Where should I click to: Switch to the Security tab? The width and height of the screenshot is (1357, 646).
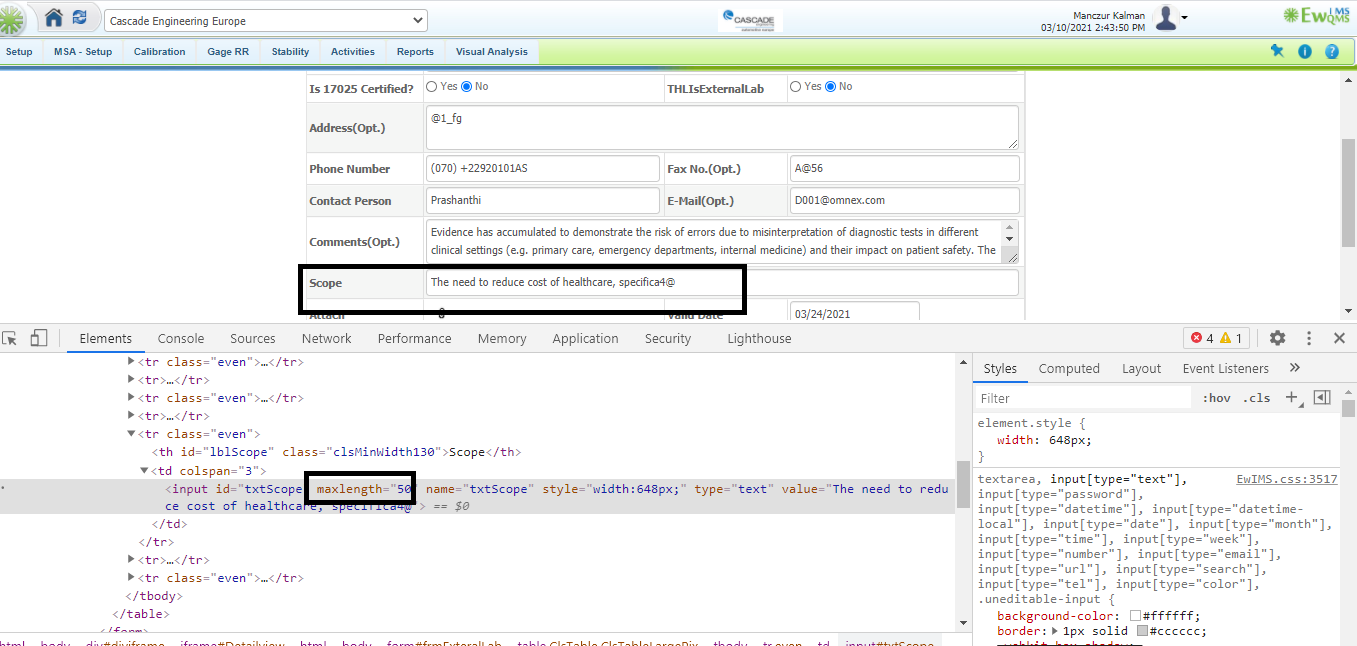[x=668, y=339]
